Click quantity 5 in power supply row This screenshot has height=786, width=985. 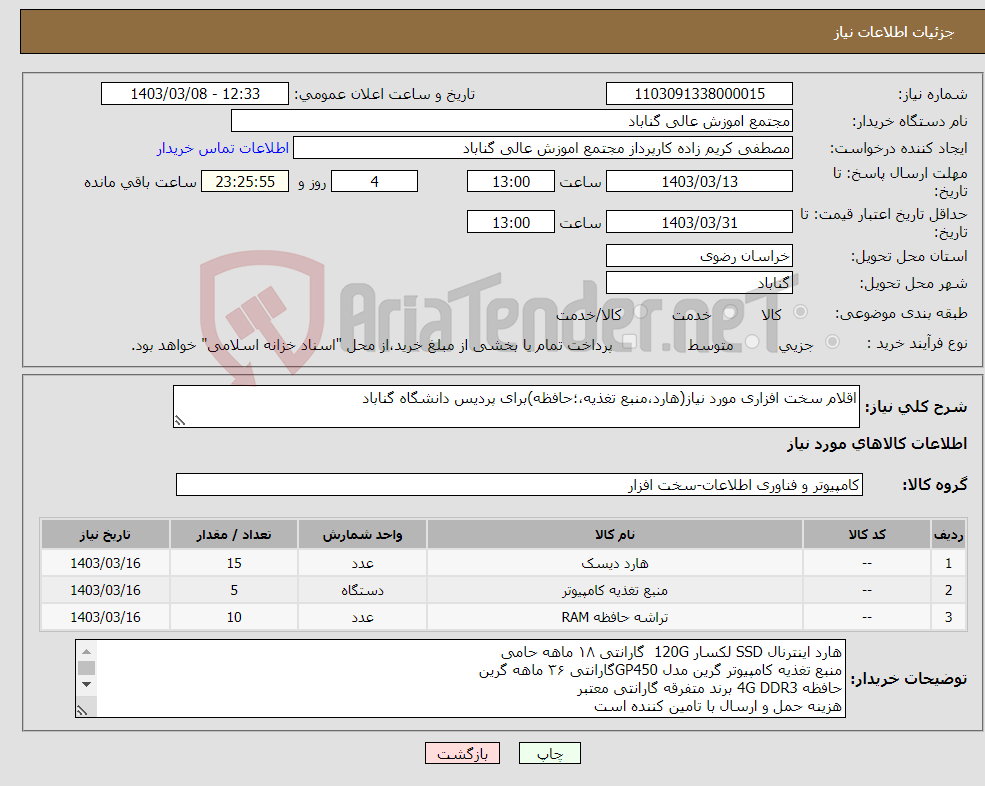pos(234,590)
